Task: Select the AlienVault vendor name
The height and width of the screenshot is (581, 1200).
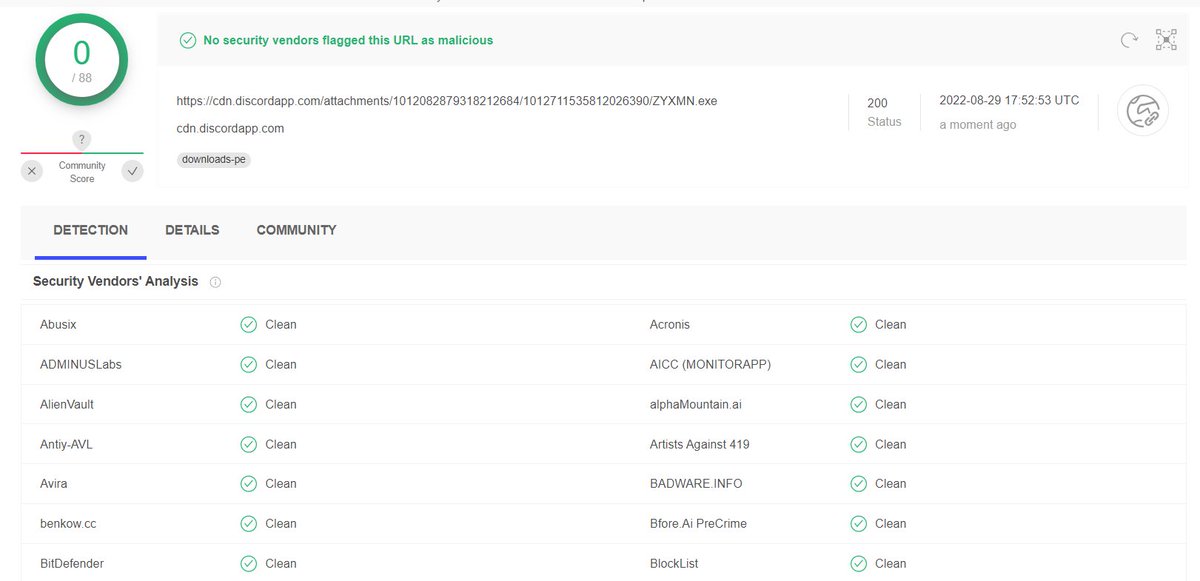Action: [67, 404]
